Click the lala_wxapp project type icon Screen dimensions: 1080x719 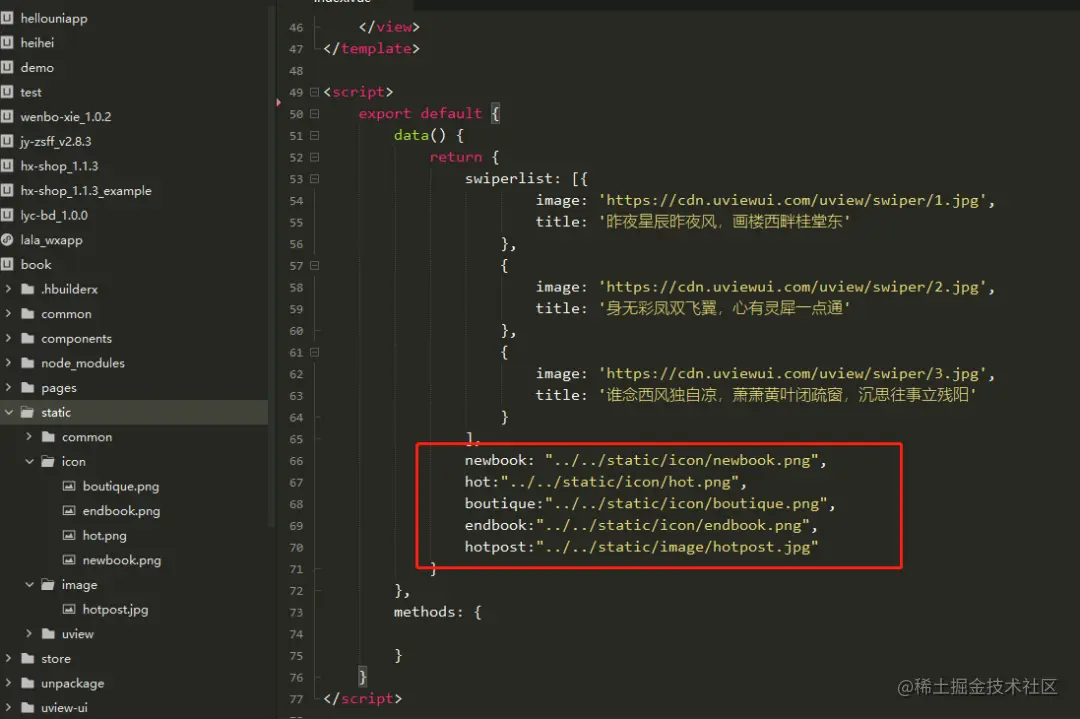click(7, 240)
